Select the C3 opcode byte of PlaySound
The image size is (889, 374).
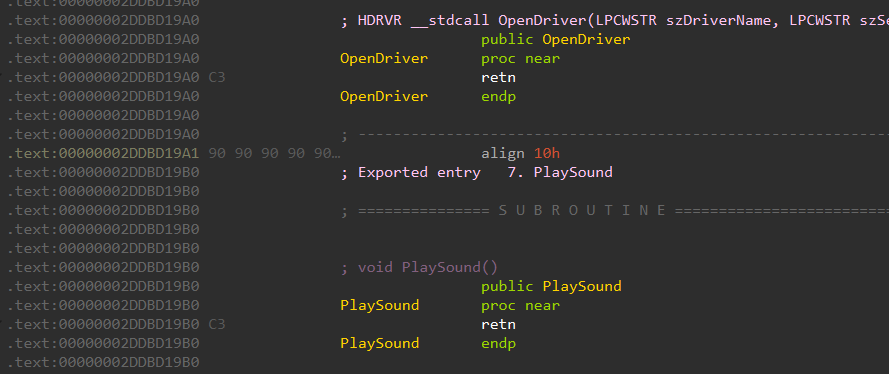217,325
